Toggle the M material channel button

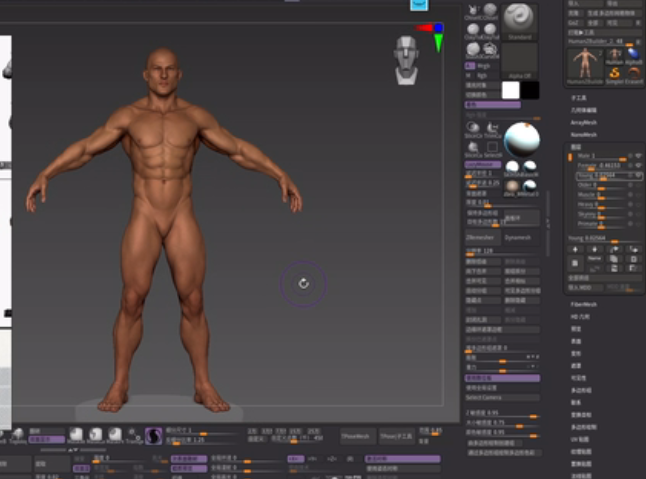469,75
